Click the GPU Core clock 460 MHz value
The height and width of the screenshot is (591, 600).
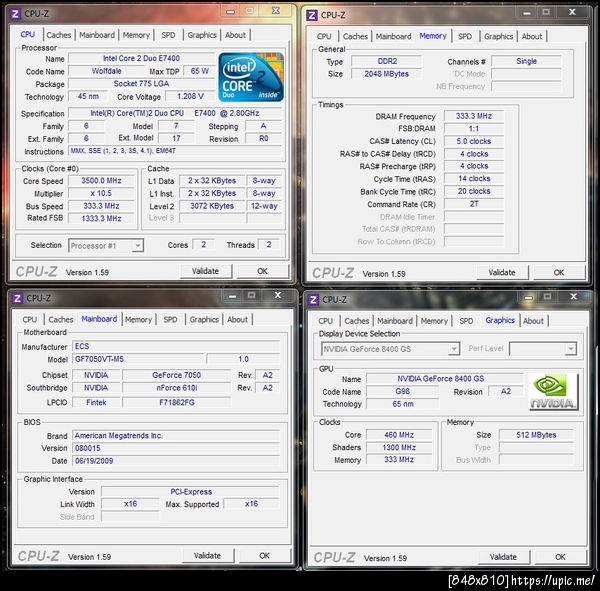[399, 435]
